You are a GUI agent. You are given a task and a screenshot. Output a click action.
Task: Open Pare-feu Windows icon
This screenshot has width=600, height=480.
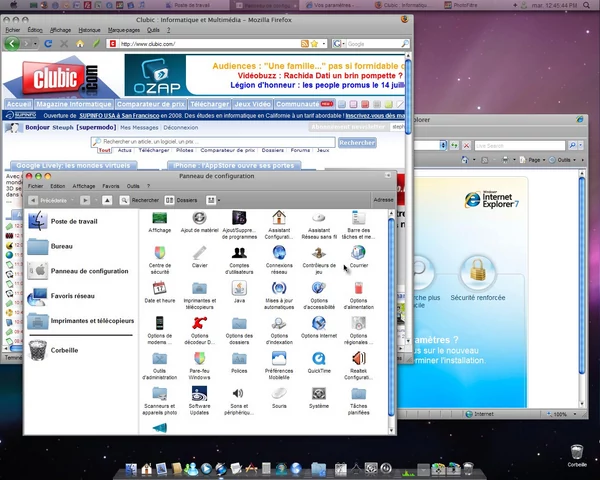(199, 359)
